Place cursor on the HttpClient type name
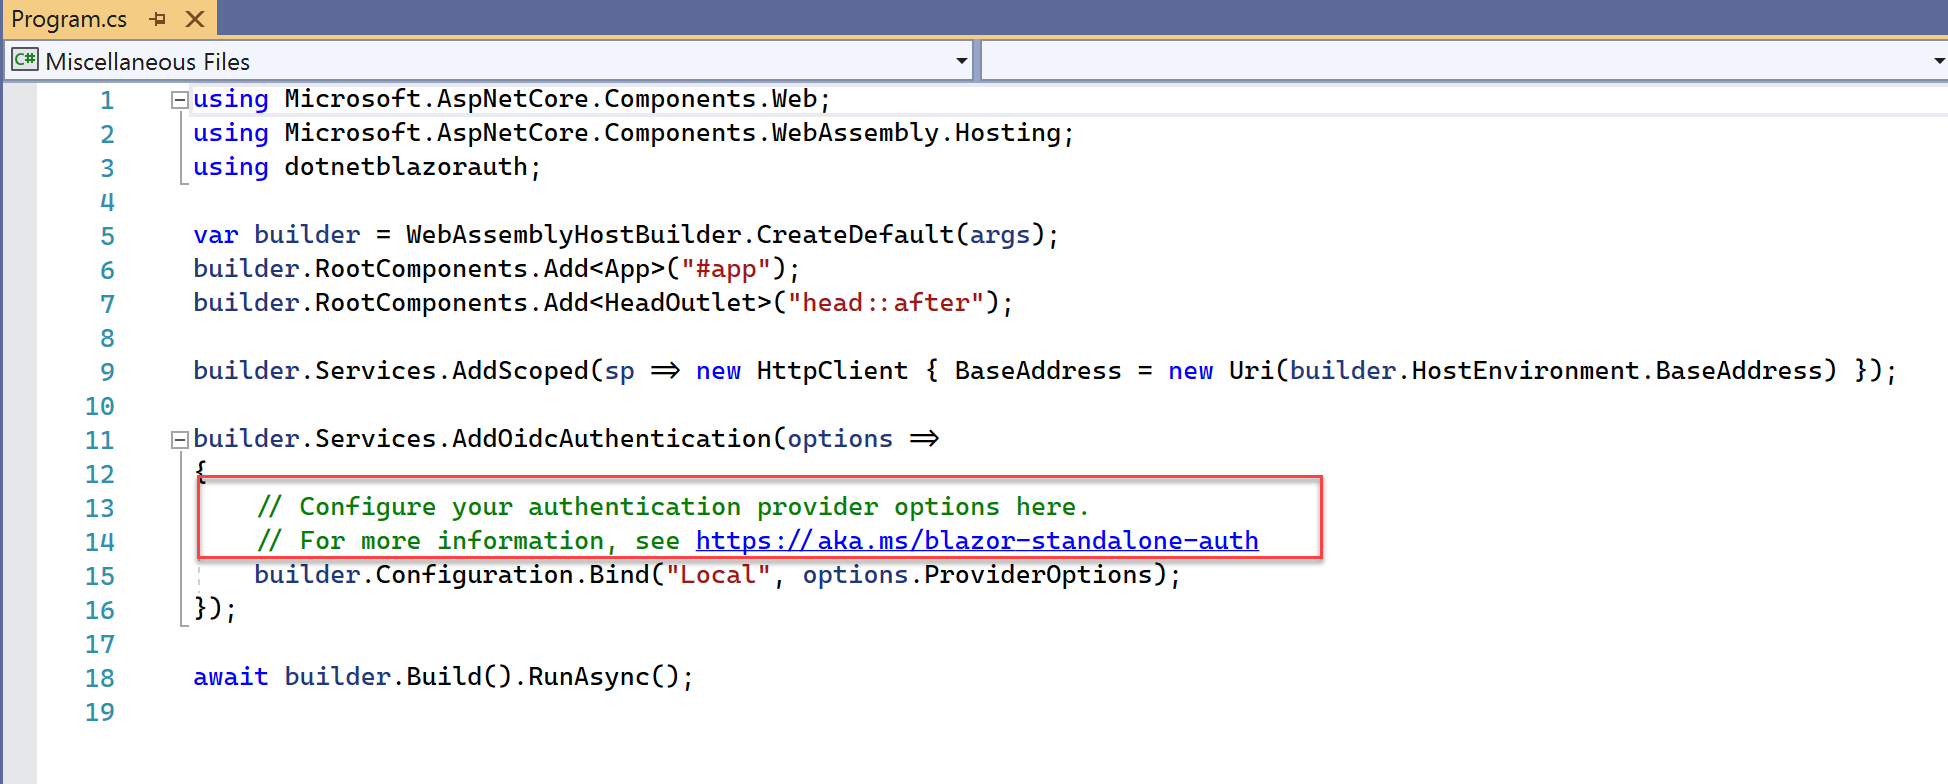This screenshot has height=784, width=1948. (x=831, y=371)
